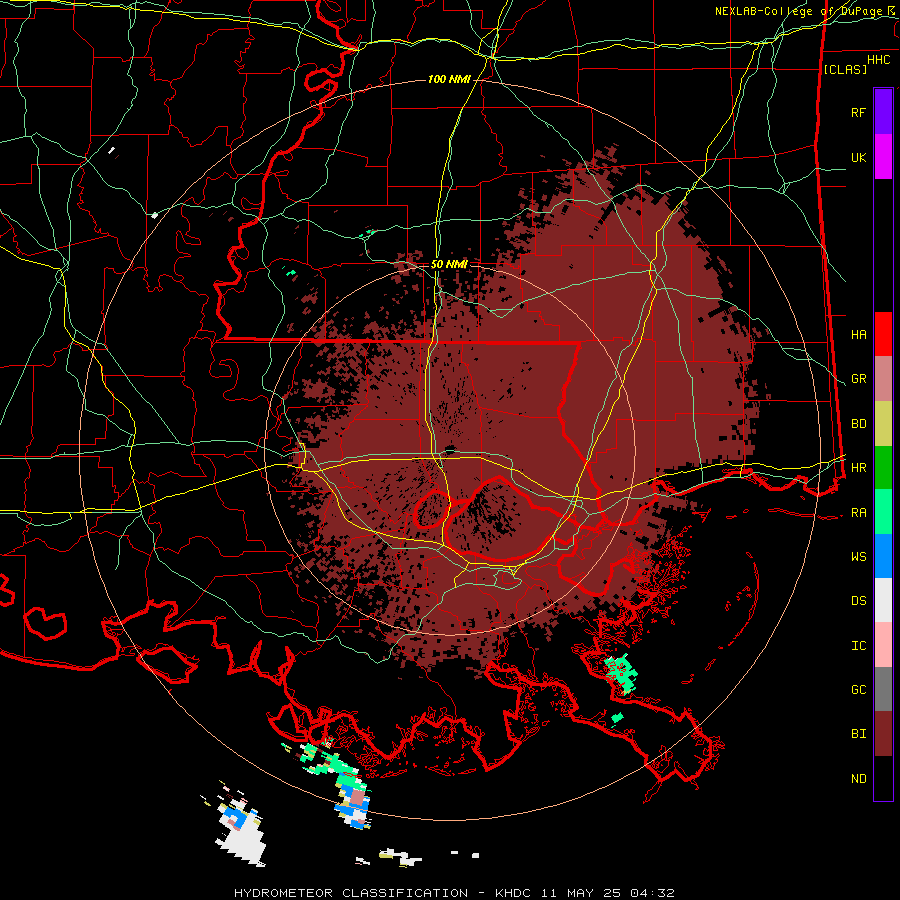This screenshot has height=900, width=900.
Task: Click the DS legend label
Action: pyautogui.click(x=858, y=600)
